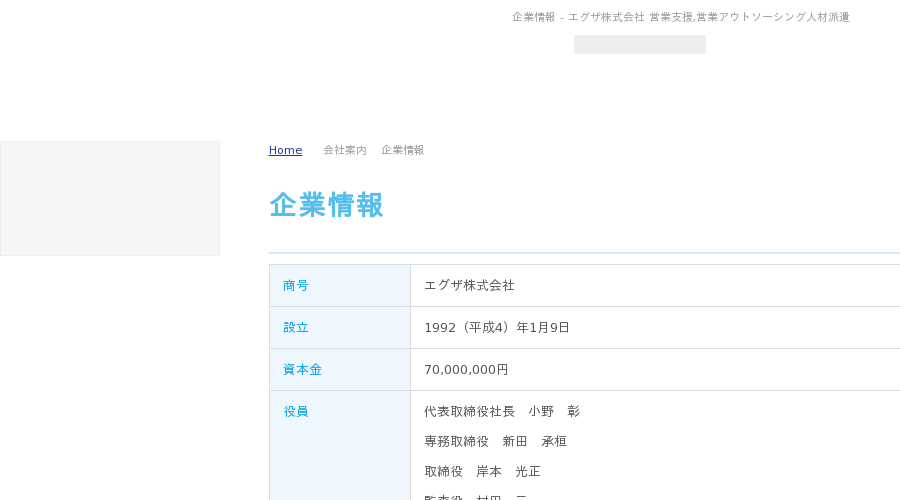Click the header tagline mentioning エグザ株式会社
The width and height of the screenshot is (900, 500).
[x=680, y=17]
